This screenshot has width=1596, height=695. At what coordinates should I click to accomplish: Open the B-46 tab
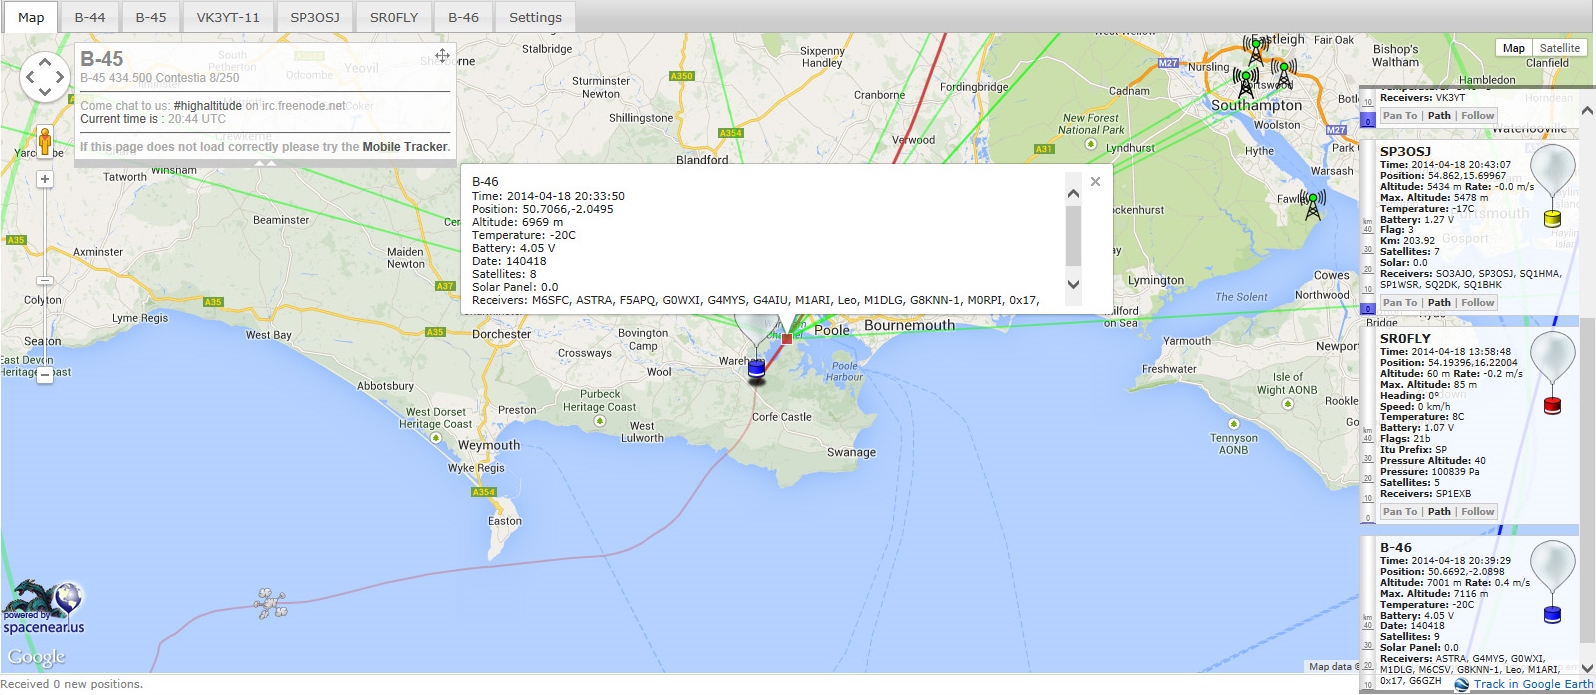tap(463, 17)
